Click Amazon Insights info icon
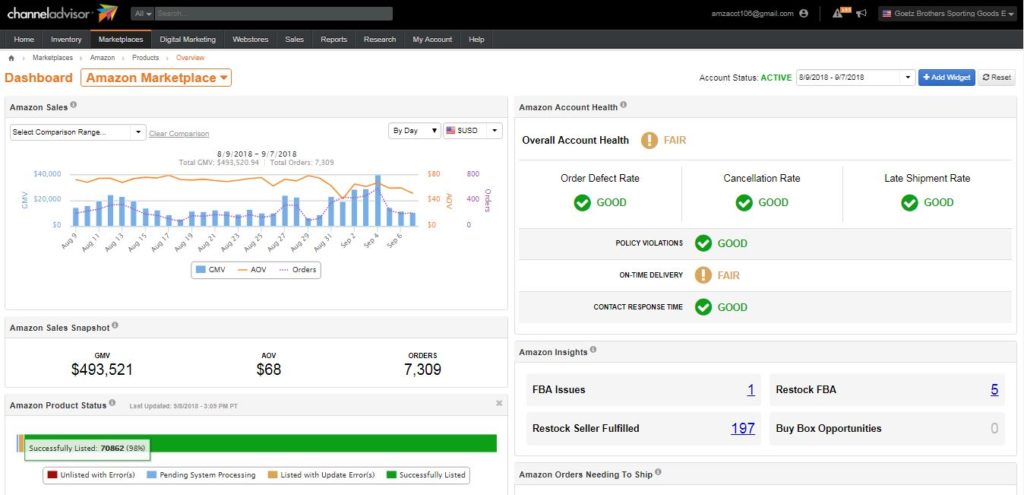The width and height of the screenshot is (1024, 495). click(594, 350)
